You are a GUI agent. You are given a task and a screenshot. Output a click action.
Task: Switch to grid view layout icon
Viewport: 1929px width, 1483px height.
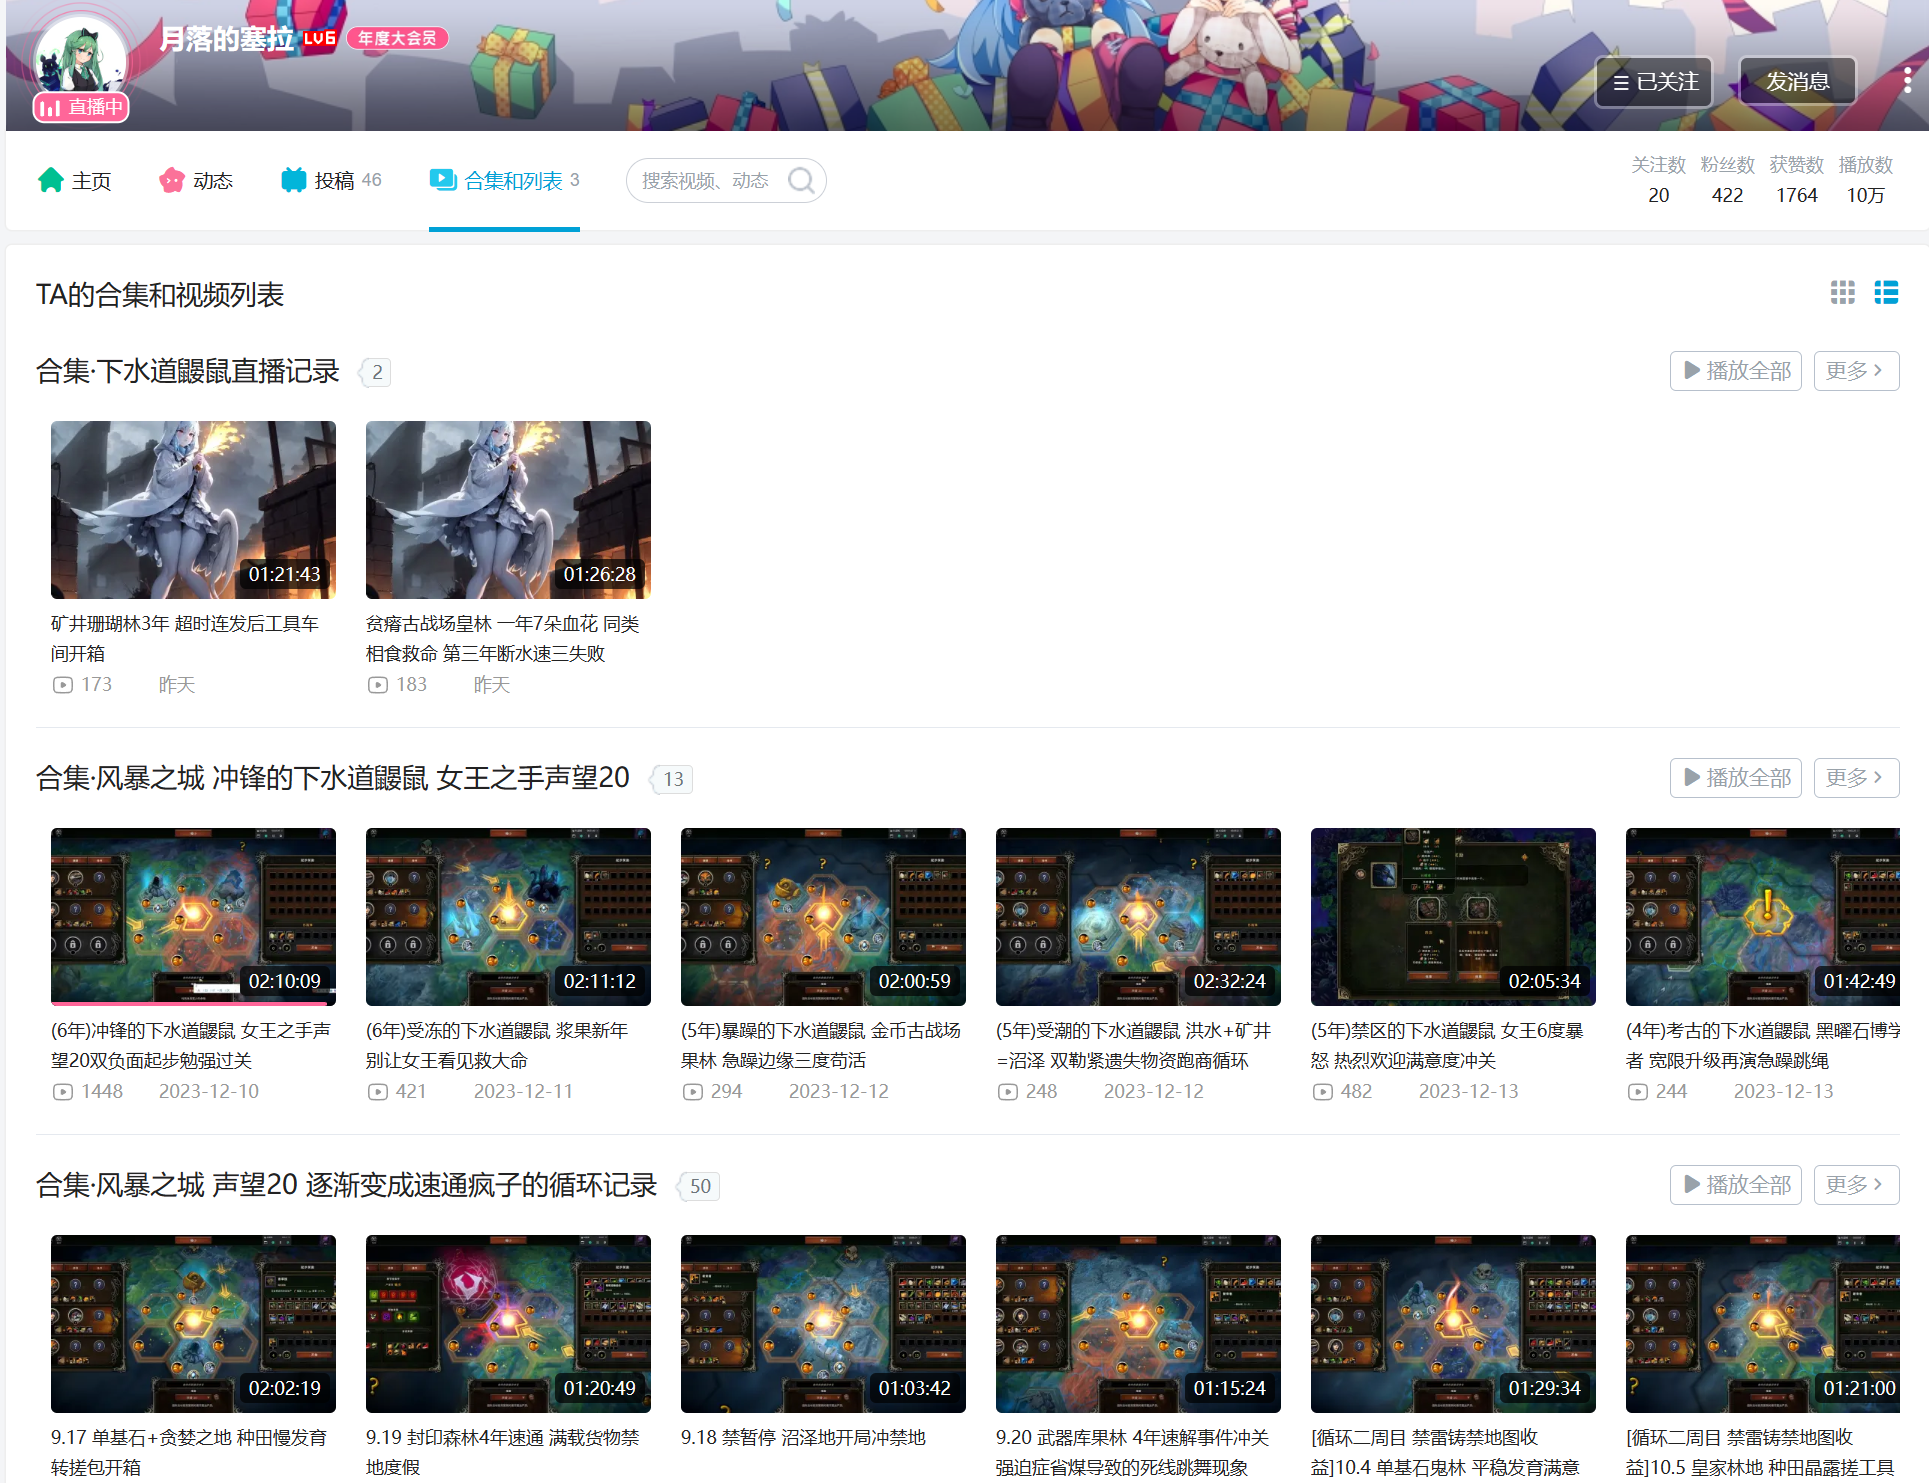(1842, 292)
